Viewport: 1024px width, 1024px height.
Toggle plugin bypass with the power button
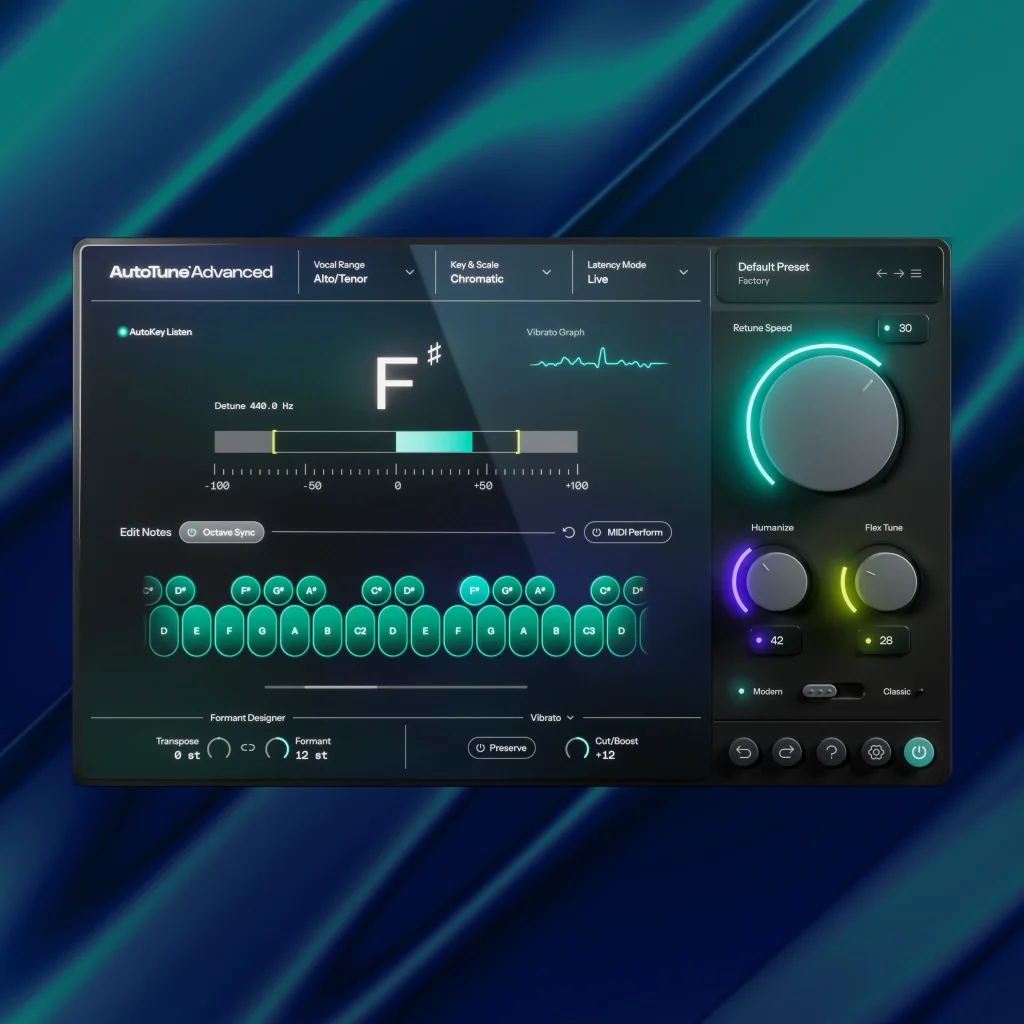point(919,752)
